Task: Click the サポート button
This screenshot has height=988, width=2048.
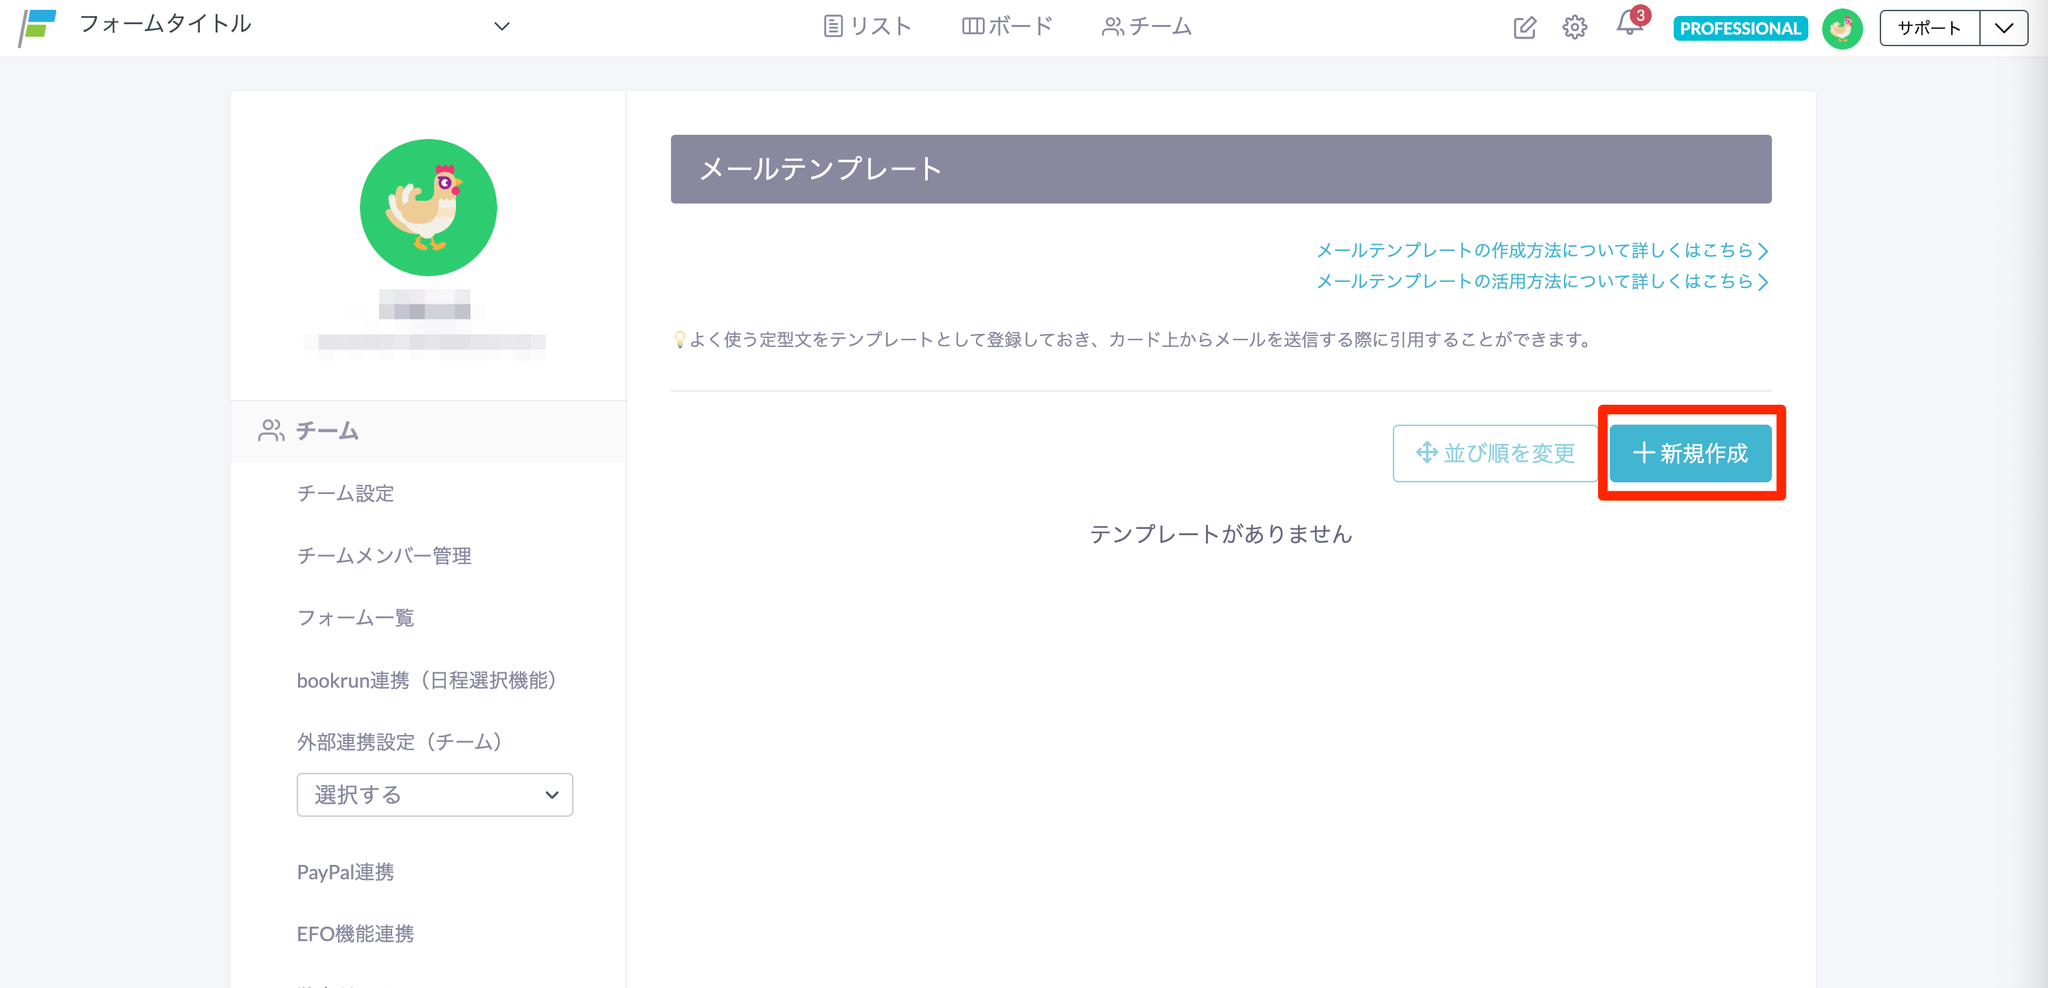Action: (x=1929, y=28)
